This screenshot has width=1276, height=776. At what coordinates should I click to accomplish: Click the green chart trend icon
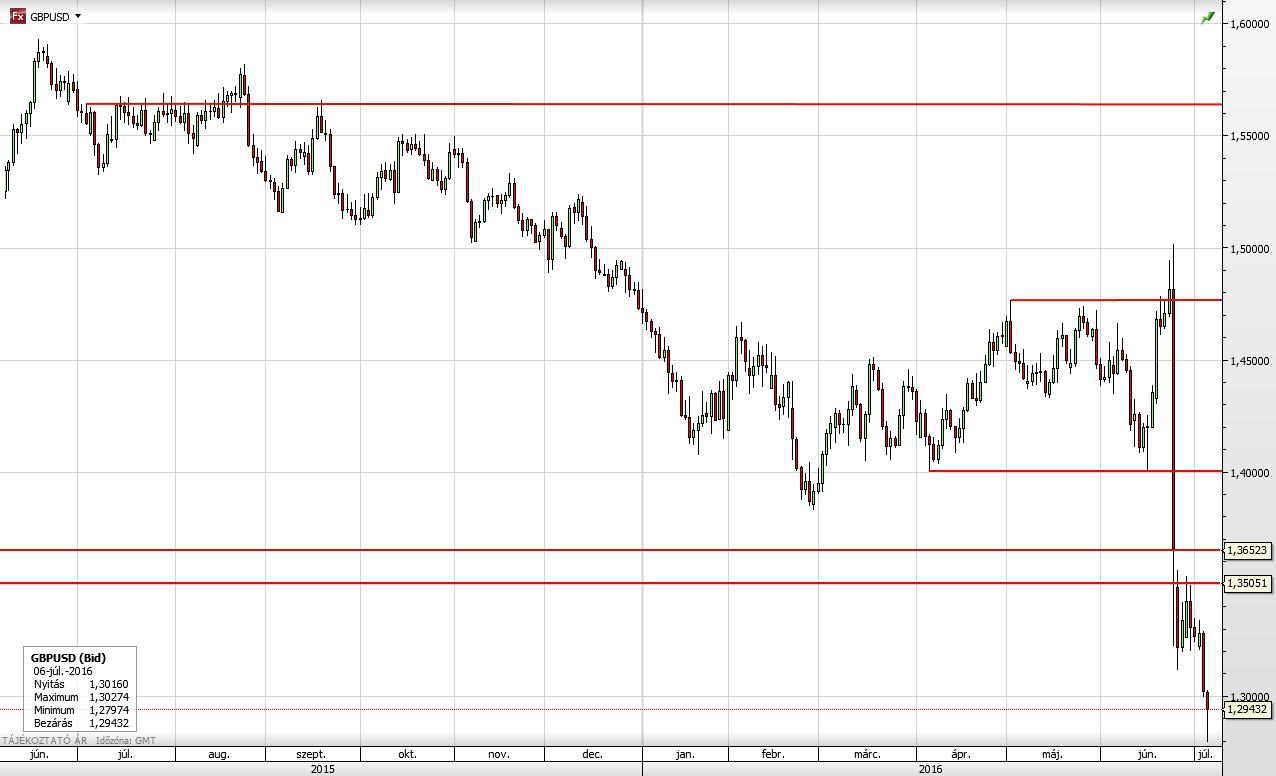point(1208,18)
